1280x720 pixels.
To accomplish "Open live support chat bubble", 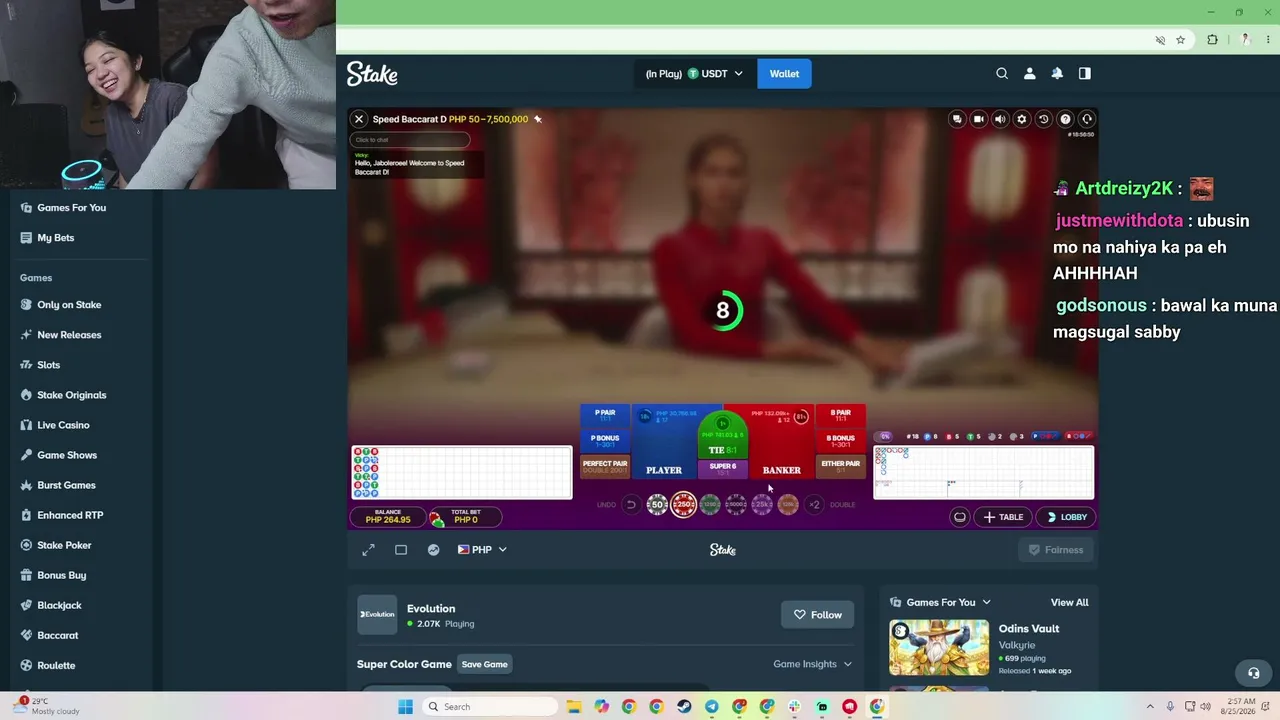I will [1254, 673].
